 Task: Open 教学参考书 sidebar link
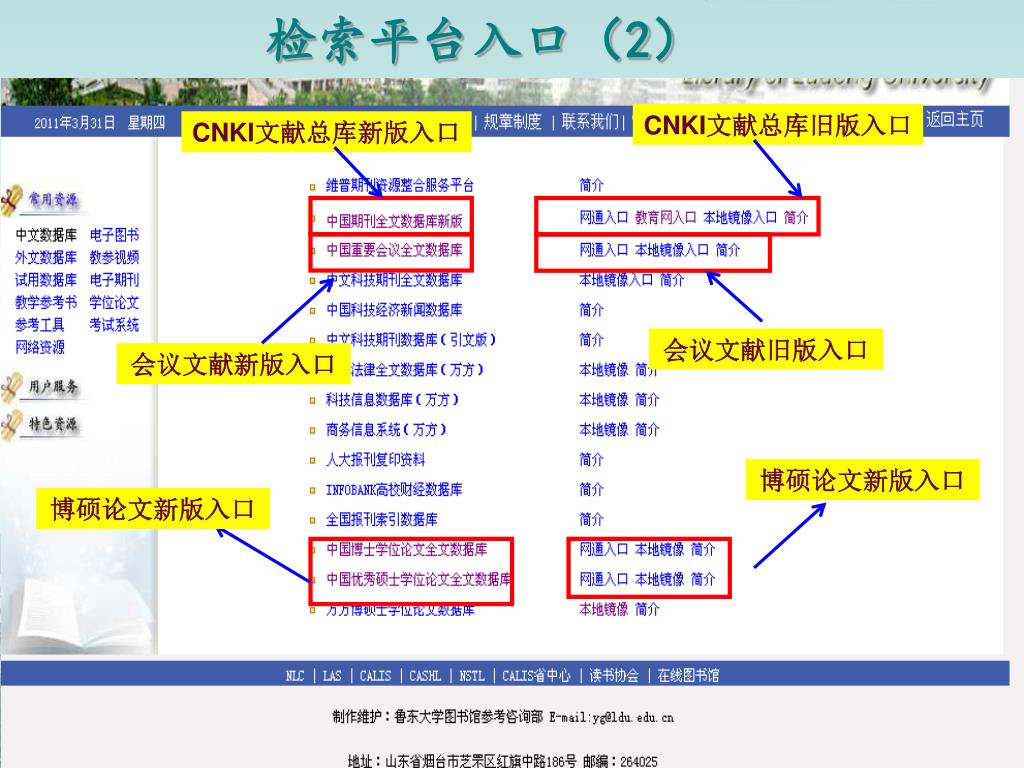coord(46,302)
